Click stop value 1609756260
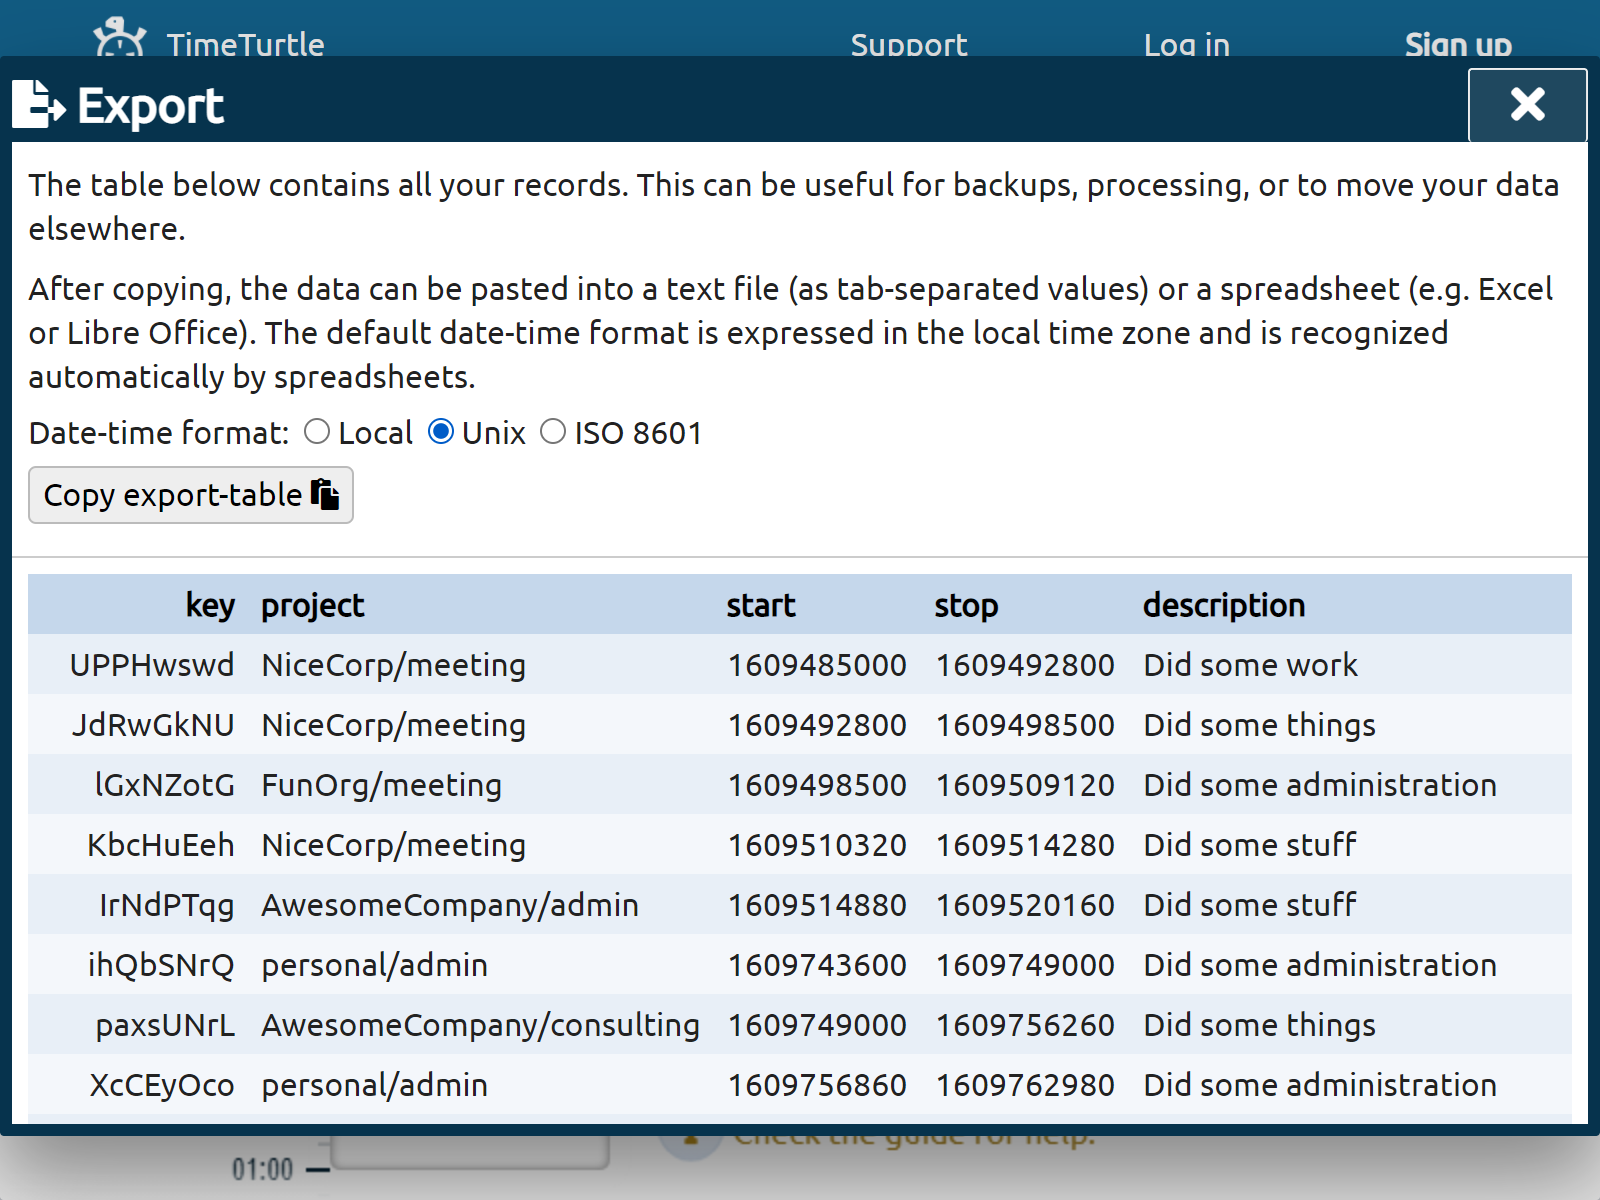The image size is (1600, 1200). coord(1025,1025)
